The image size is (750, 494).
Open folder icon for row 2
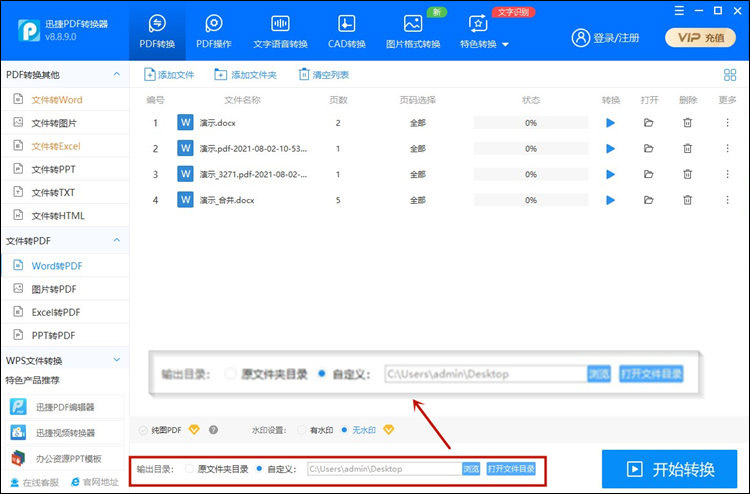click(x=649, y=149)
